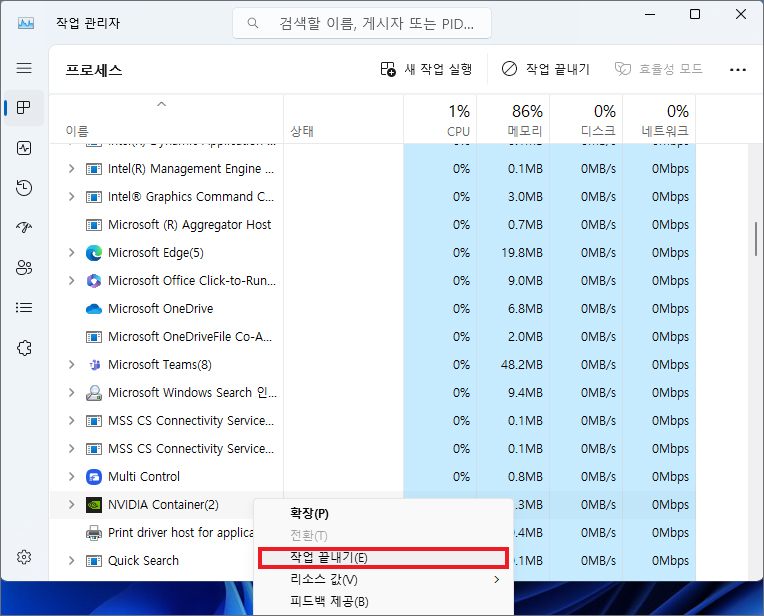The image size is (764, 616).
Task: Sort by the 메모리 column header
Action: (x=513, y=119)
